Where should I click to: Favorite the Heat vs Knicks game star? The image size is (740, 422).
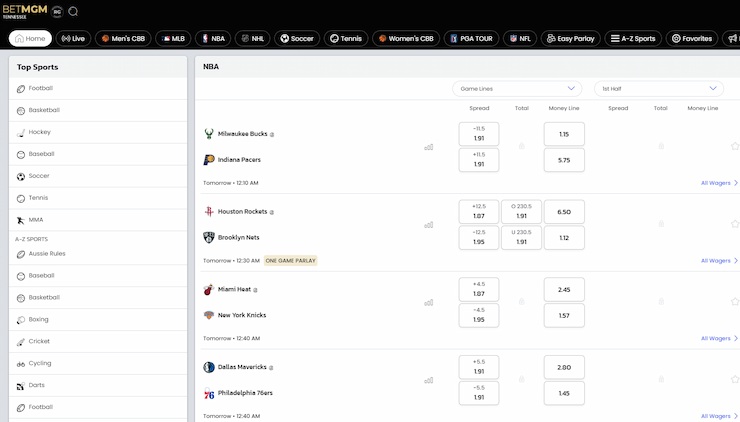tap(735, 302)
